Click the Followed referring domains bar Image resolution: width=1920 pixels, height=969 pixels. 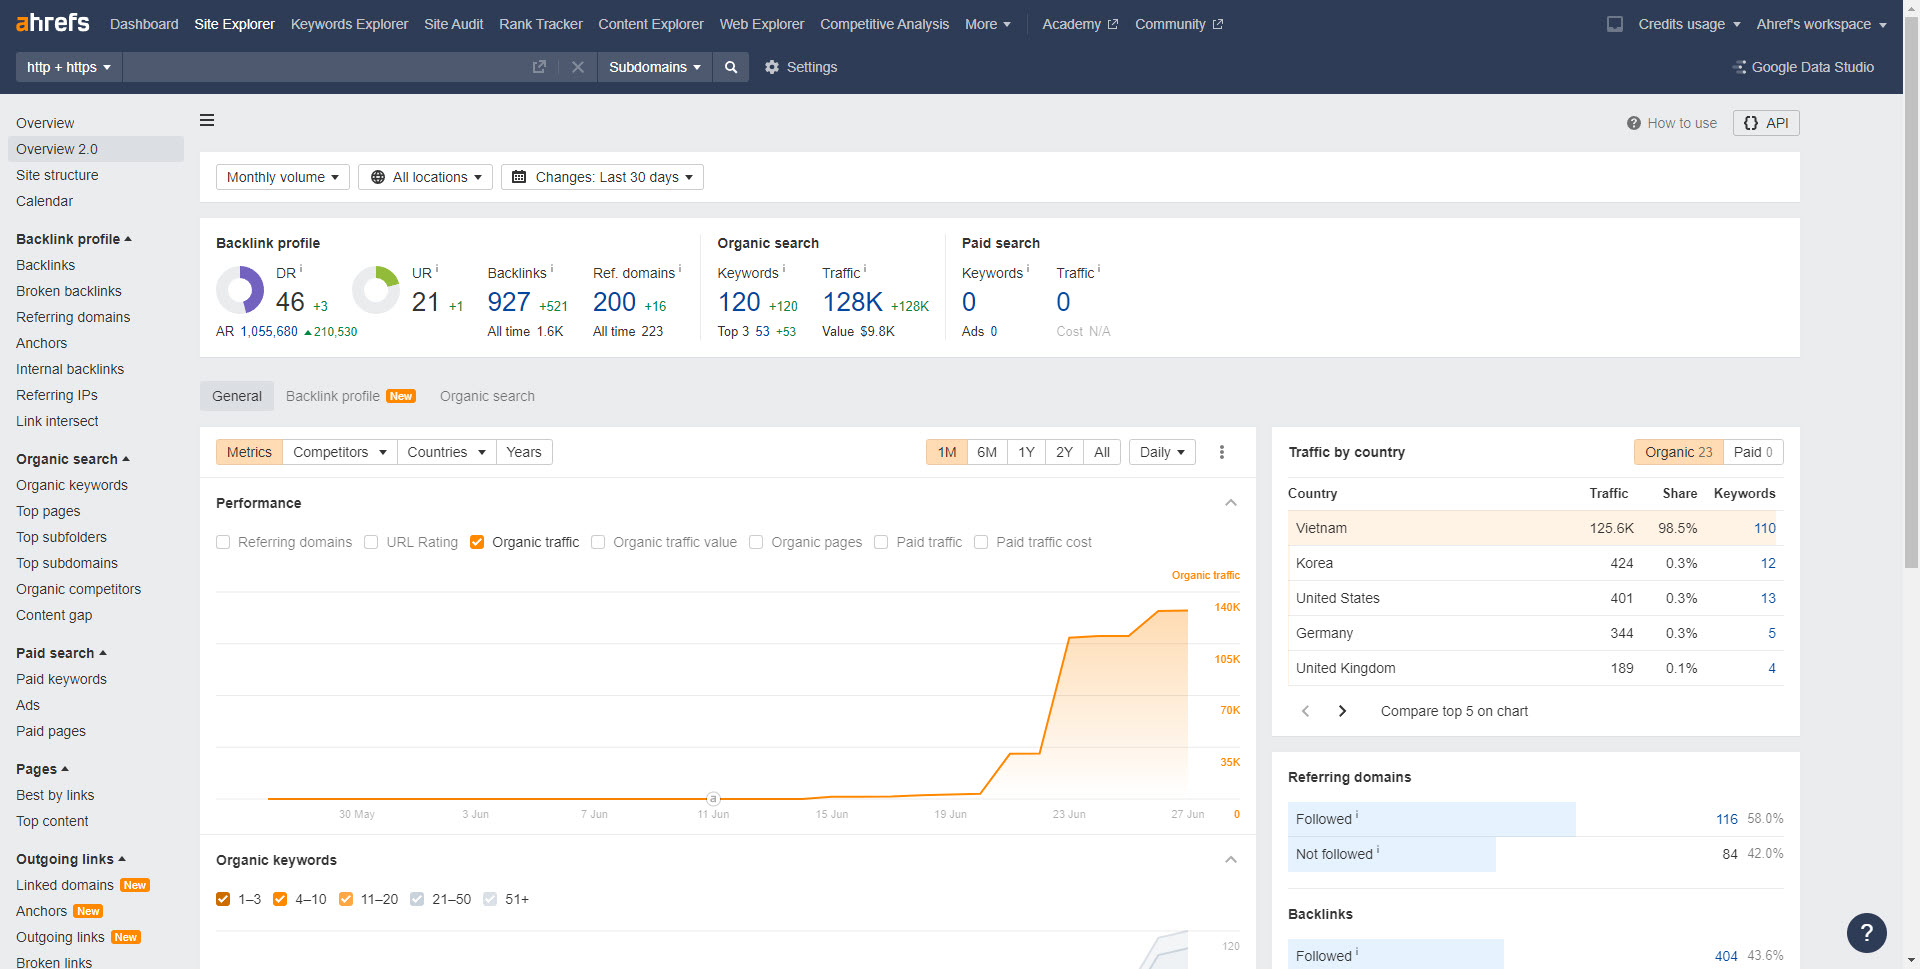pyautogui.click(x=1432, y=819)
